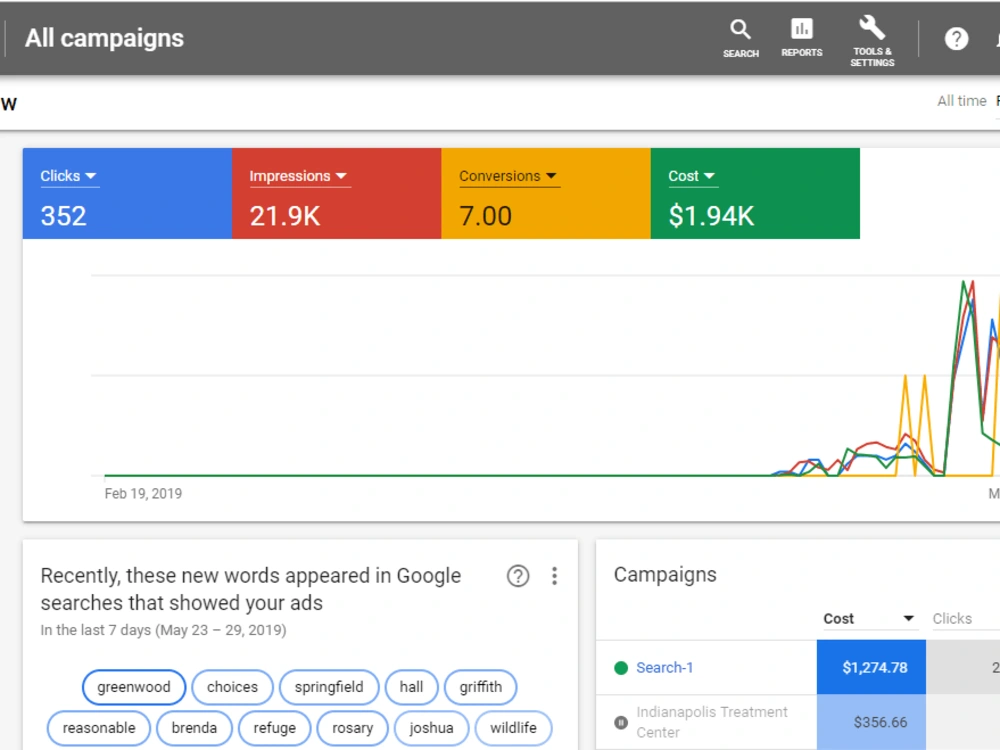This screenshot has width=1000, height=750.
Task: Click the last 7 days date note
Action: pos(163,630)
